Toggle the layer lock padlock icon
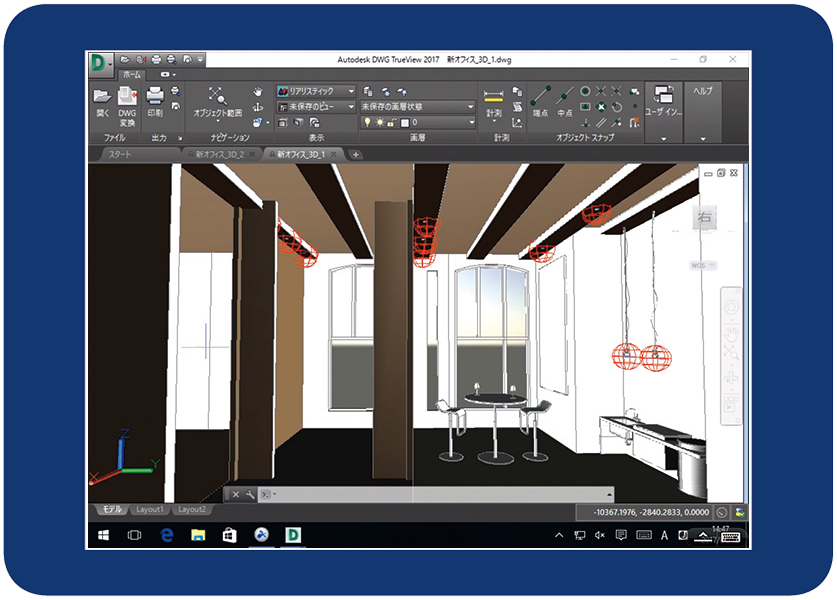Screen dimensions: 837x600 coord(392,123)
